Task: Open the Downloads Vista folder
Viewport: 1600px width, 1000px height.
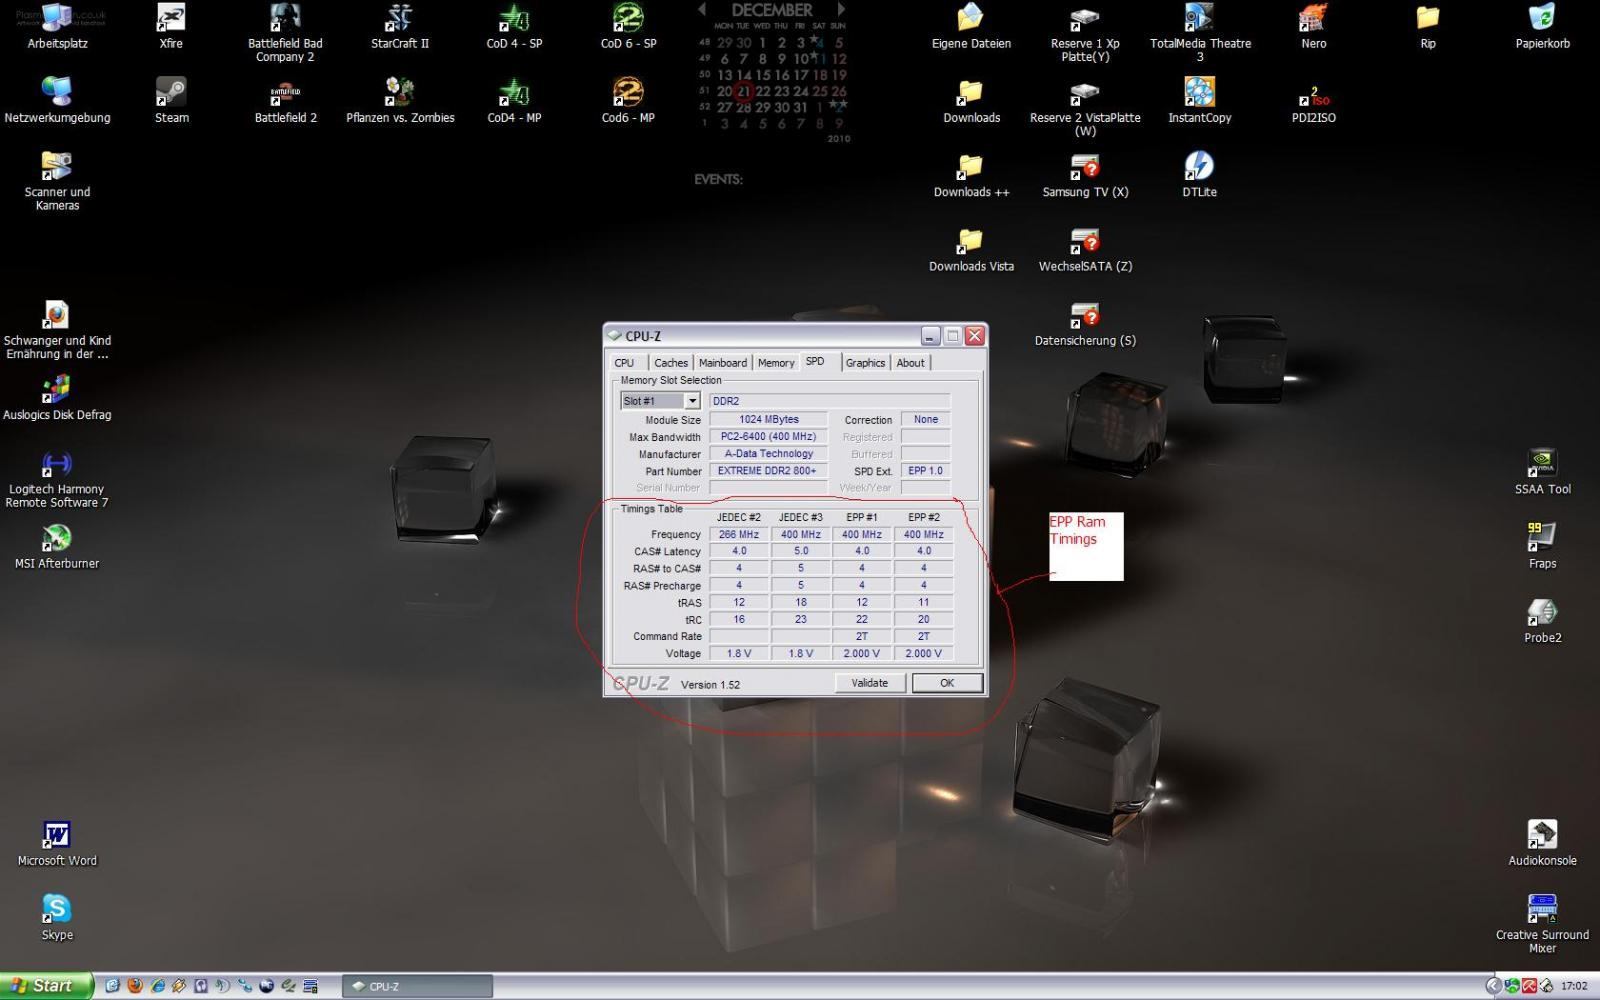Action: point(971,249)
